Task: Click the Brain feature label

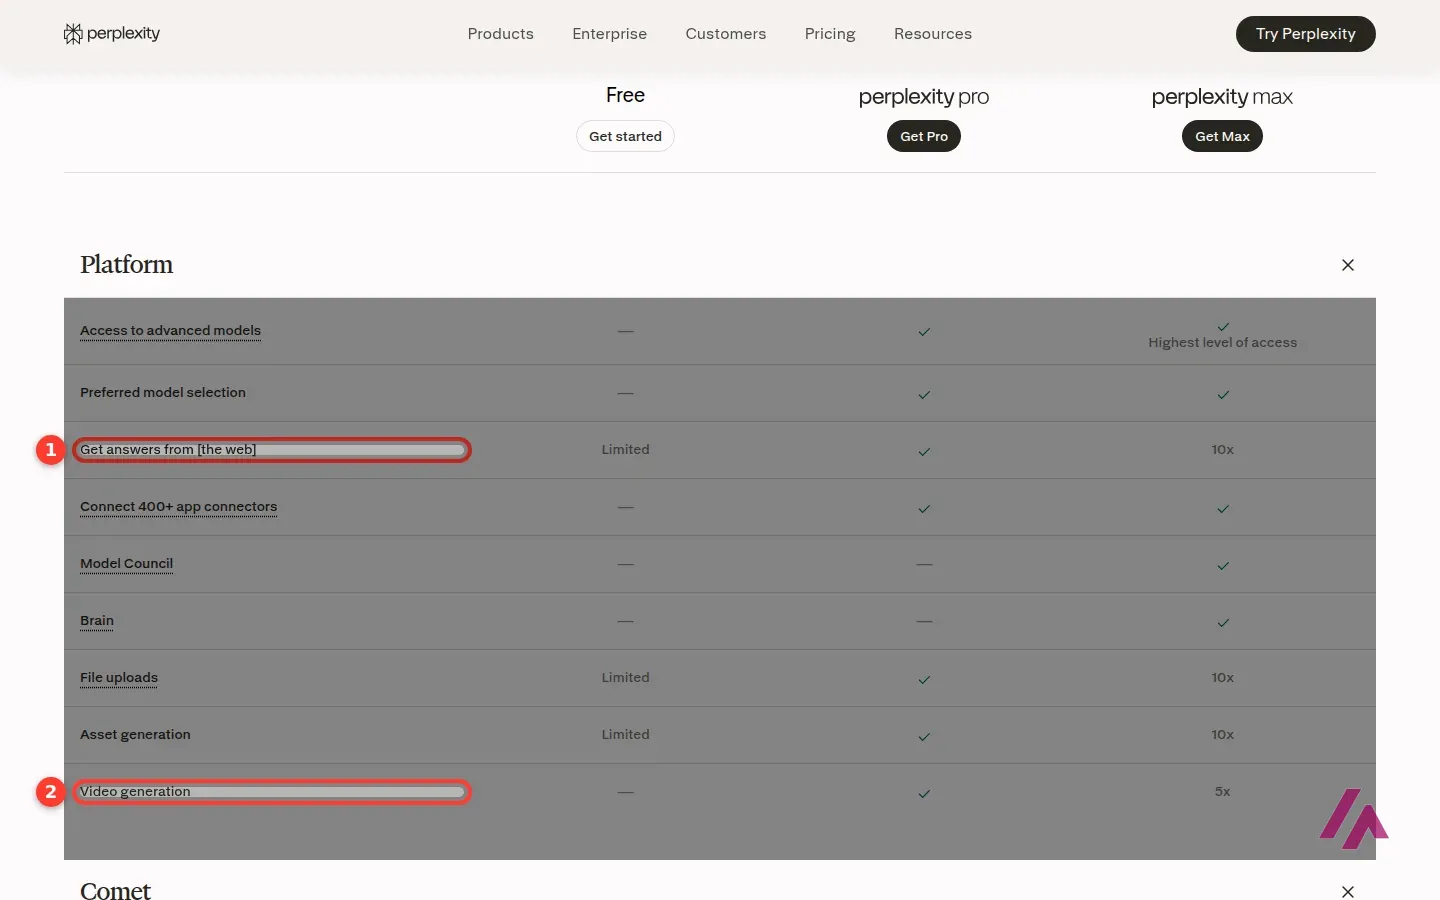Action: [x=97, y=621]
